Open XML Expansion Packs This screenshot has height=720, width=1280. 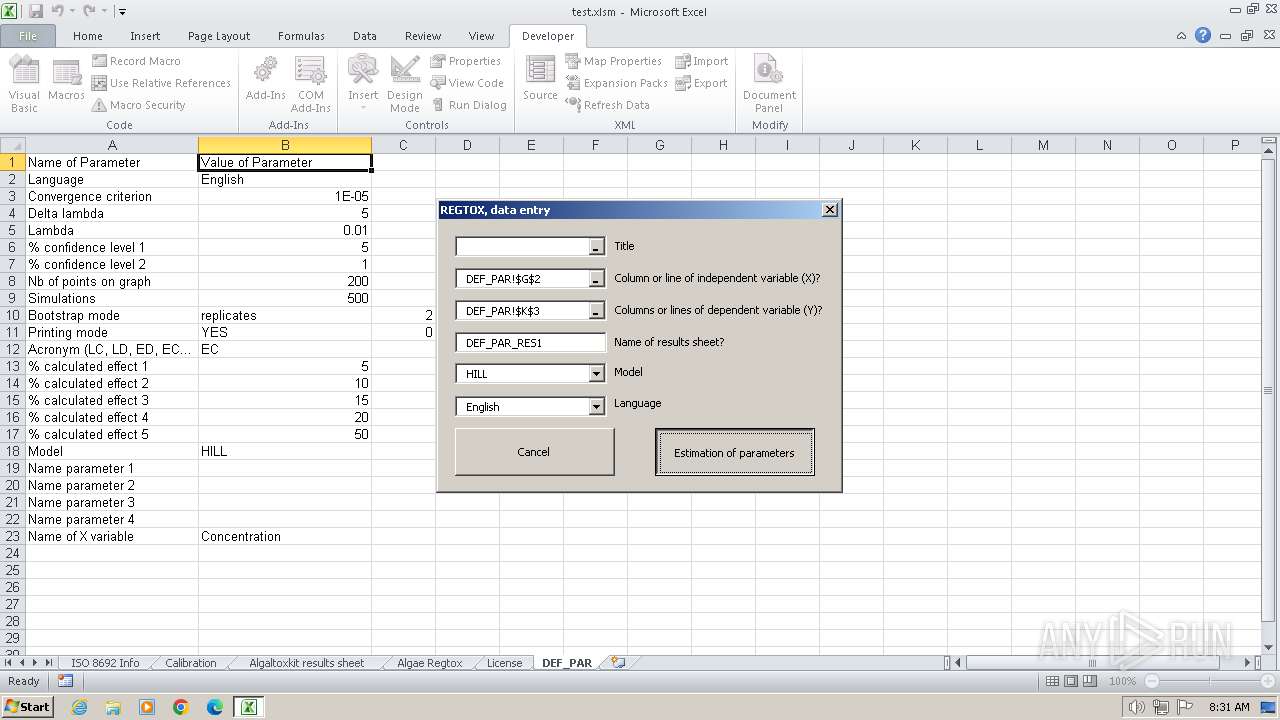(x=617, y=83)
